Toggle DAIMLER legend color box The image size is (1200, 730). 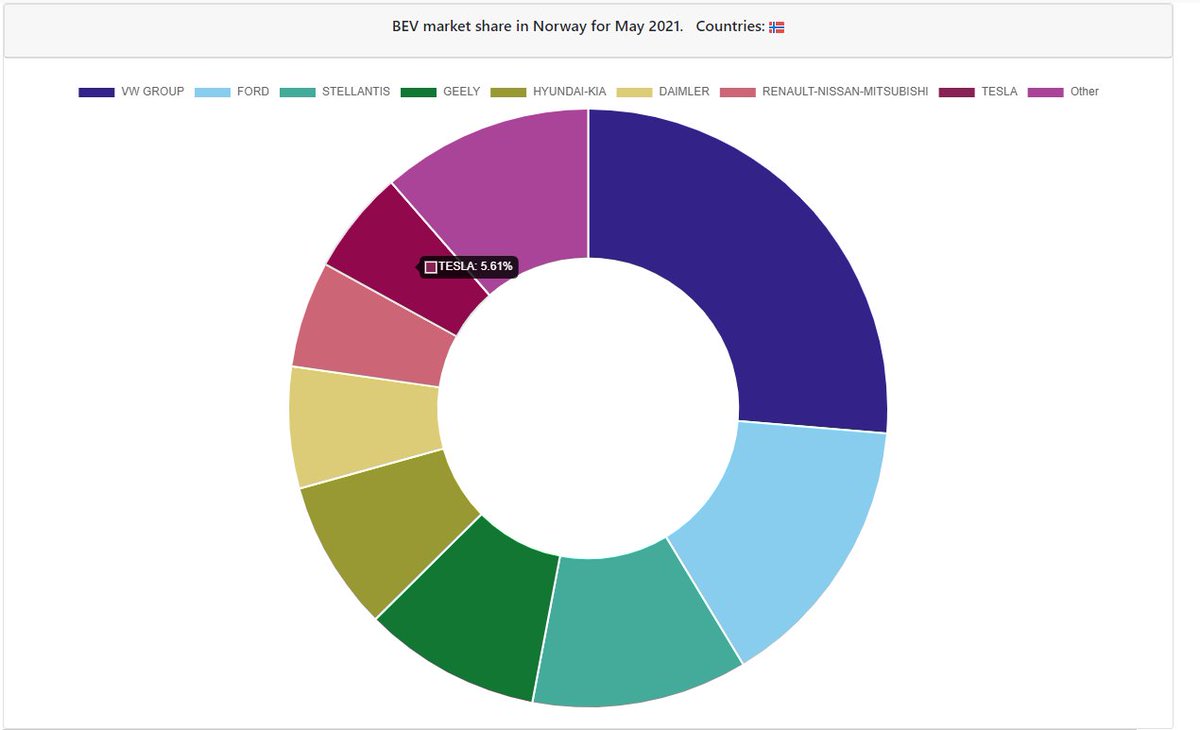tap(635, 92)
